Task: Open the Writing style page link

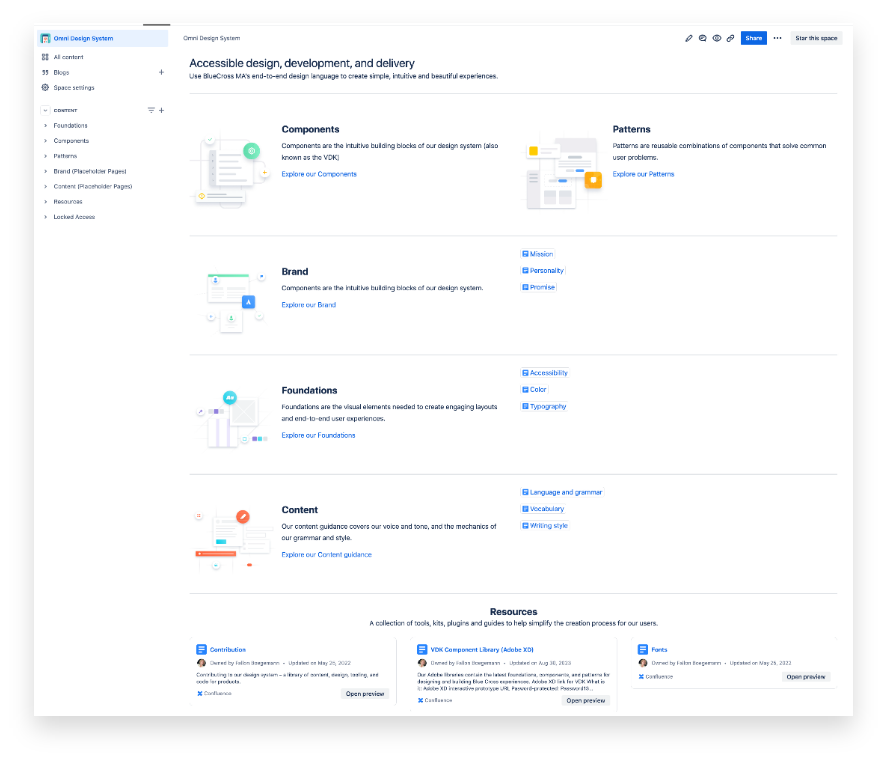Action: point(545,526)
